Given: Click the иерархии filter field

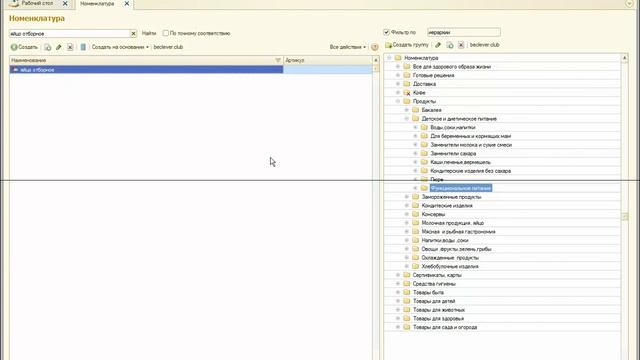Looking at the screenshot, I should pos(464,32).
